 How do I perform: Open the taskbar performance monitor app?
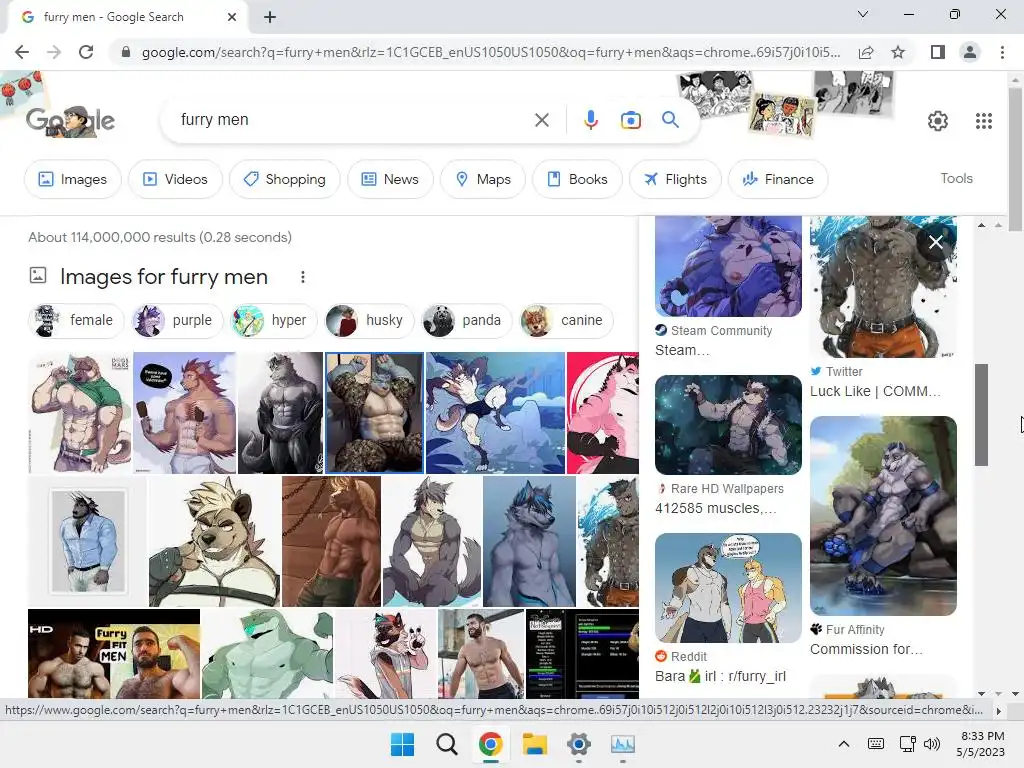[x=622, y=744]
